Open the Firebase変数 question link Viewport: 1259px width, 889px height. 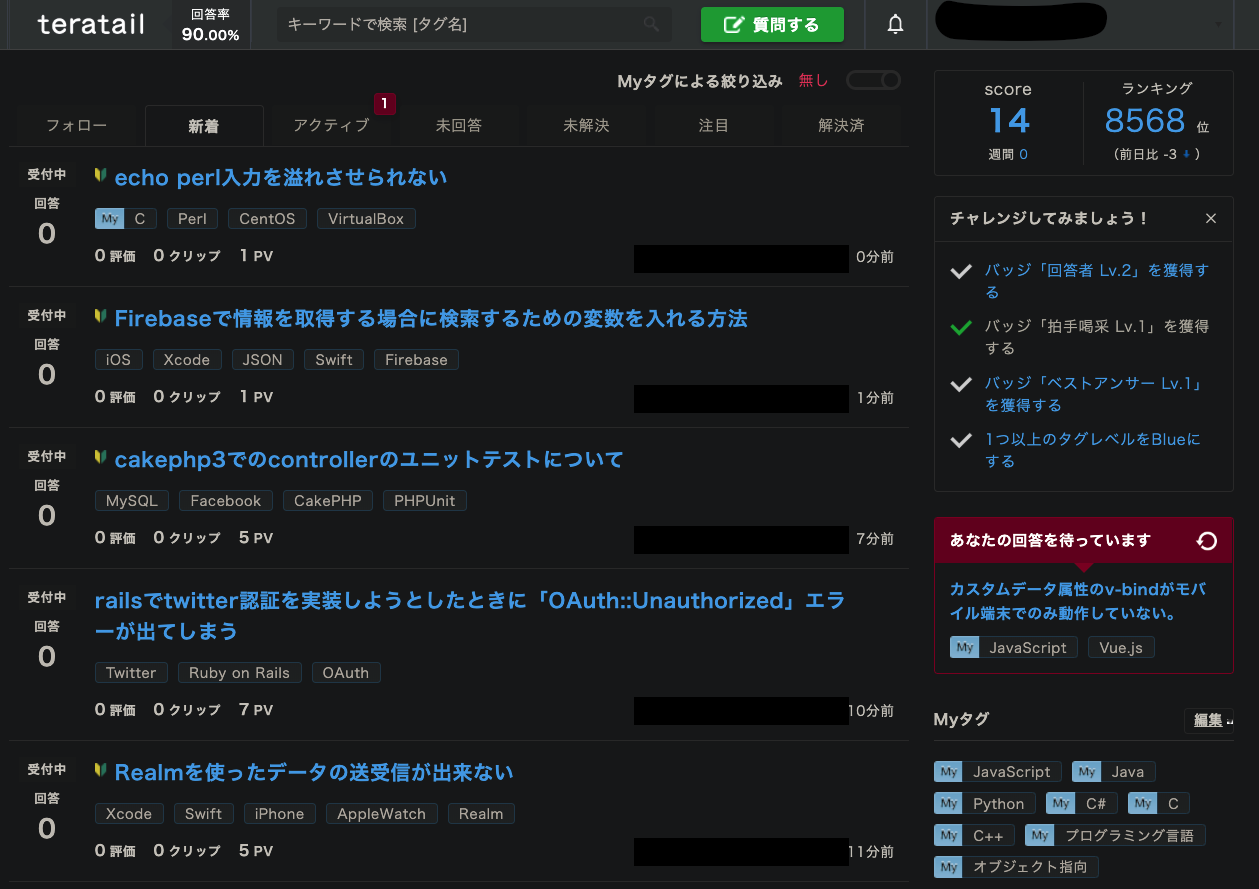(x=431, y=319)
